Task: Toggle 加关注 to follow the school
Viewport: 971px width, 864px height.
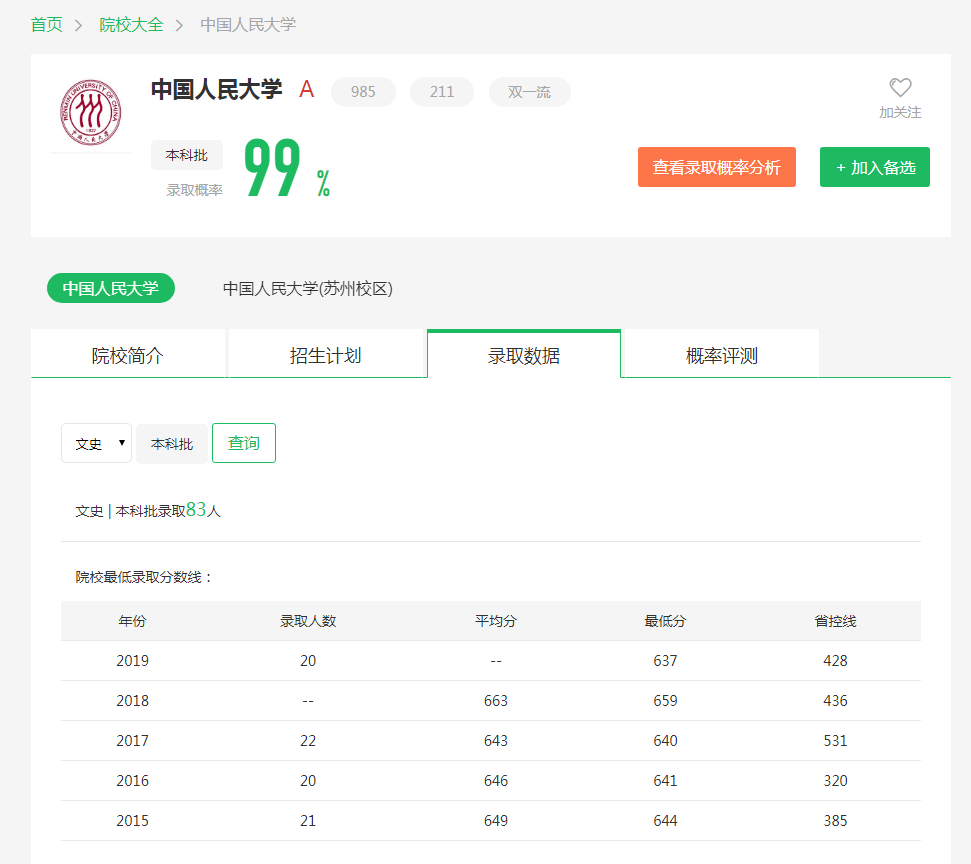Action: coord(899,113)
